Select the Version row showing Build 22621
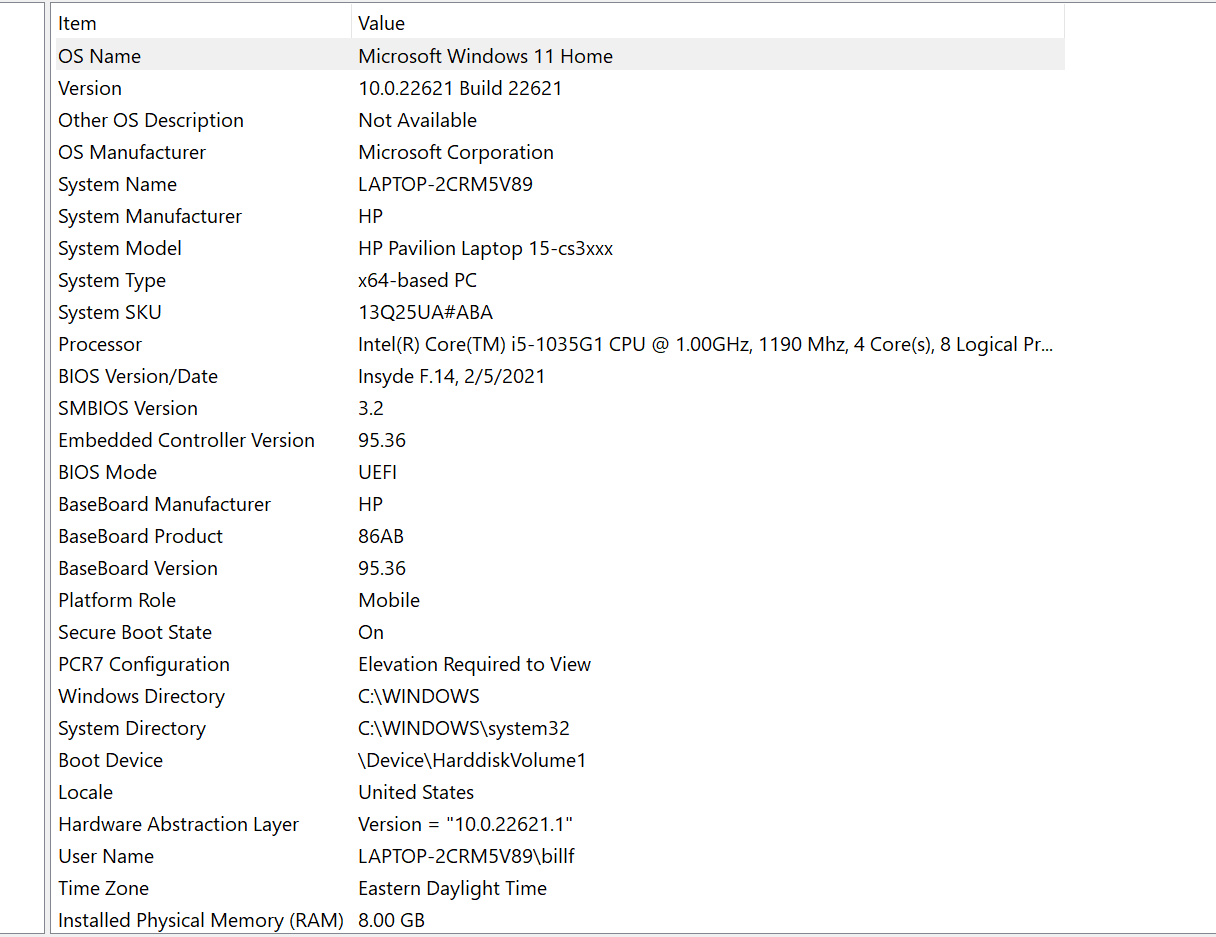Viewport: 1216px width, 937px height. point(300,87)
